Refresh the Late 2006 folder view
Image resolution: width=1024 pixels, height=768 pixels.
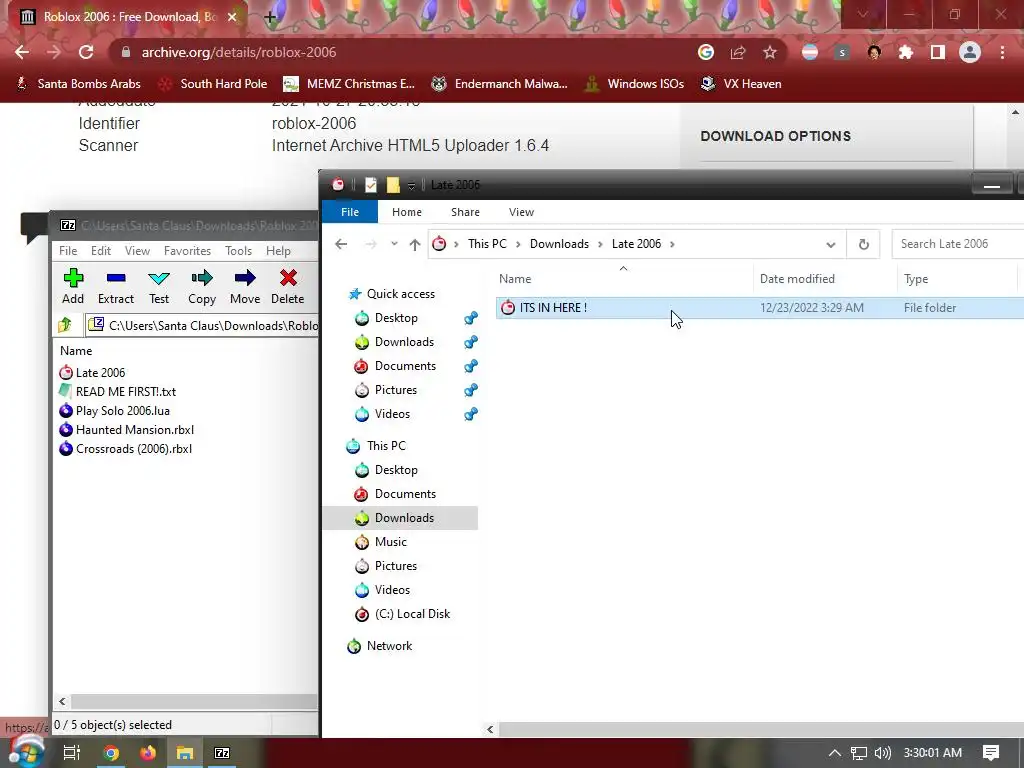(863, 244)
